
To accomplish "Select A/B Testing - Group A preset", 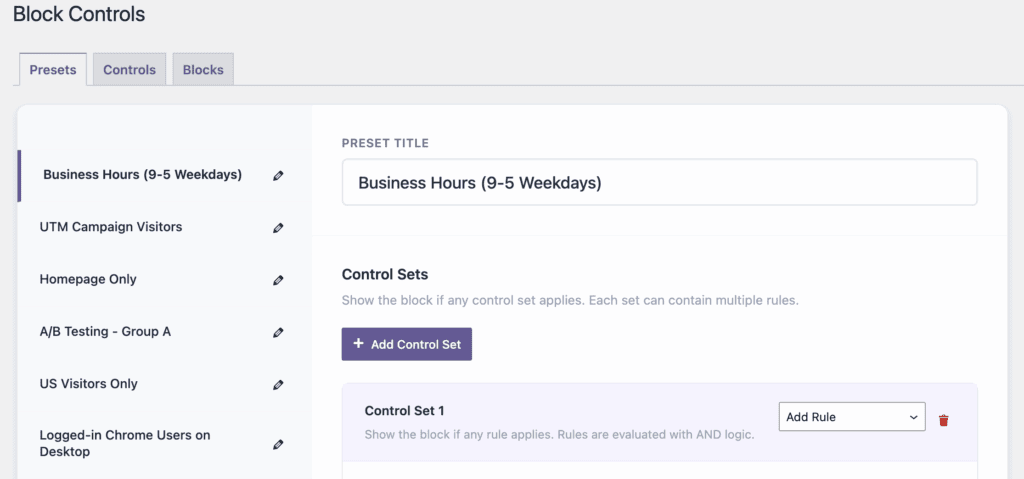I will [105, 331].
